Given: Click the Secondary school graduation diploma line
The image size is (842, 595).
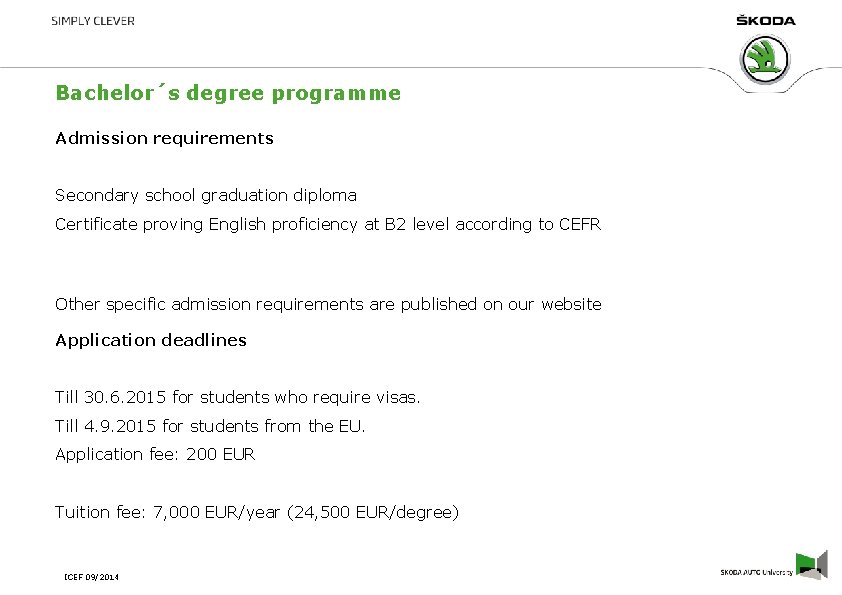Looking at the screenshot, I should coord(206,195).
